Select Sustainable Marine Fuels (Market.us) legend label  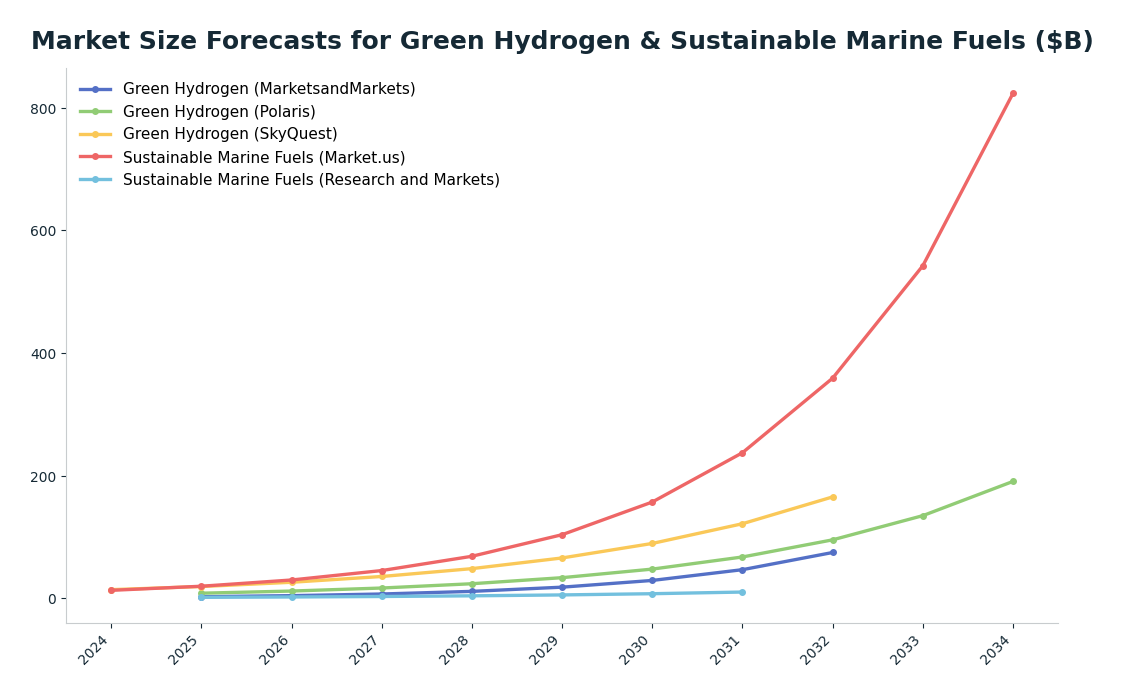pyautogui.click(x=264, y=157)
